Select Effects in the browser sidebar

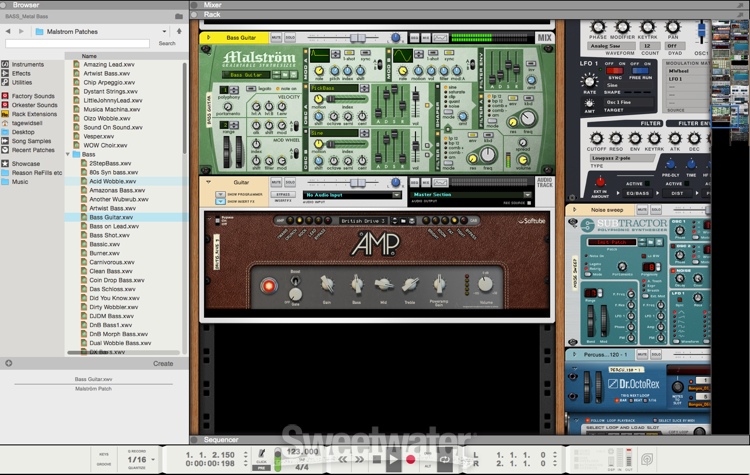pos(20,73)
